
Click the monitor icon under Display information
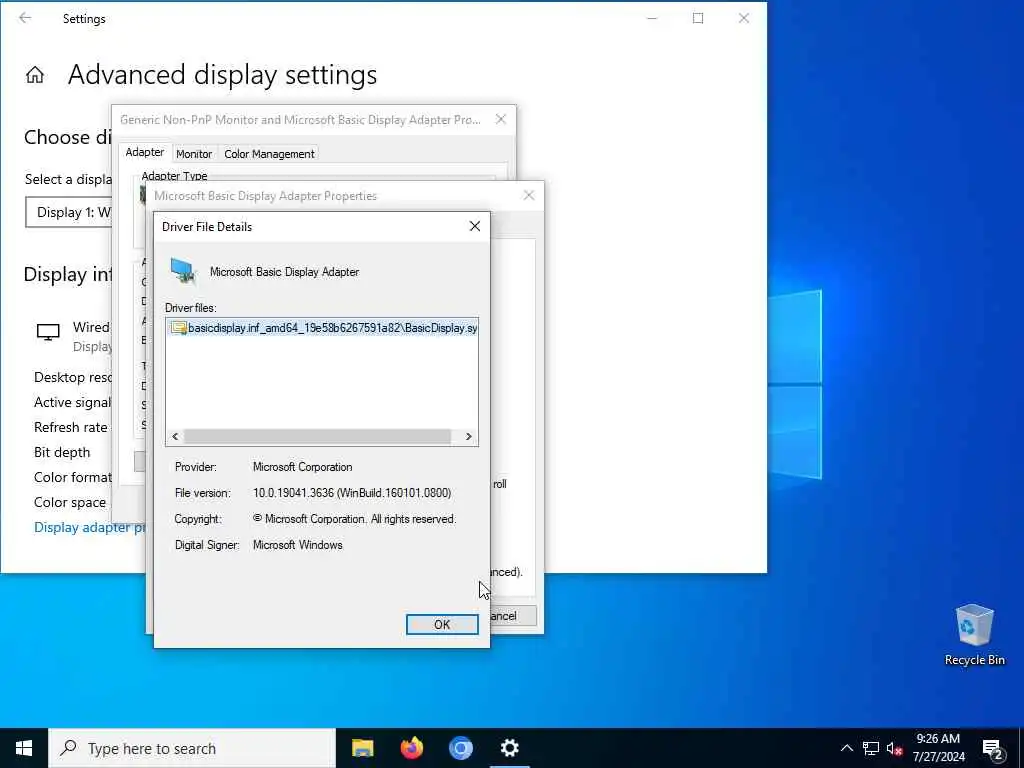48,332
